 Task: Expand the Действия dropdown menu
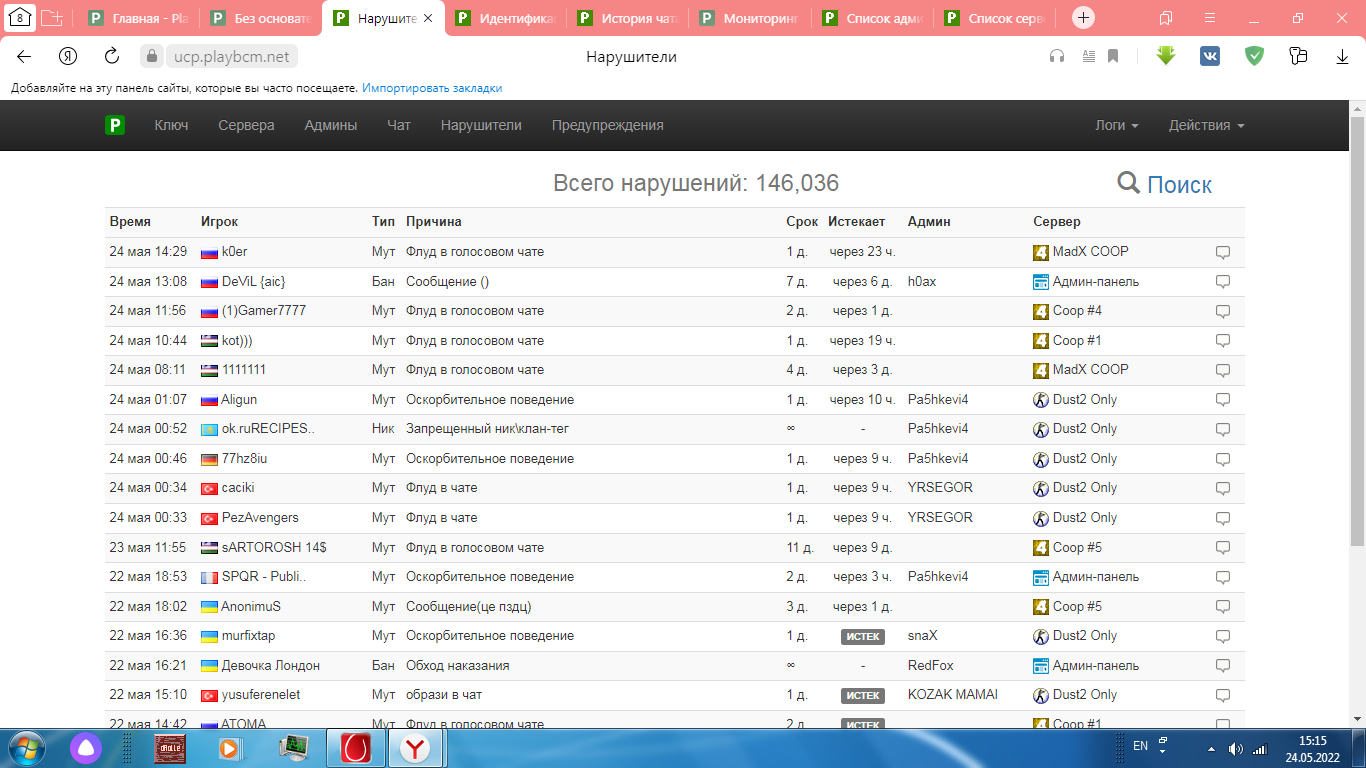1207,125
